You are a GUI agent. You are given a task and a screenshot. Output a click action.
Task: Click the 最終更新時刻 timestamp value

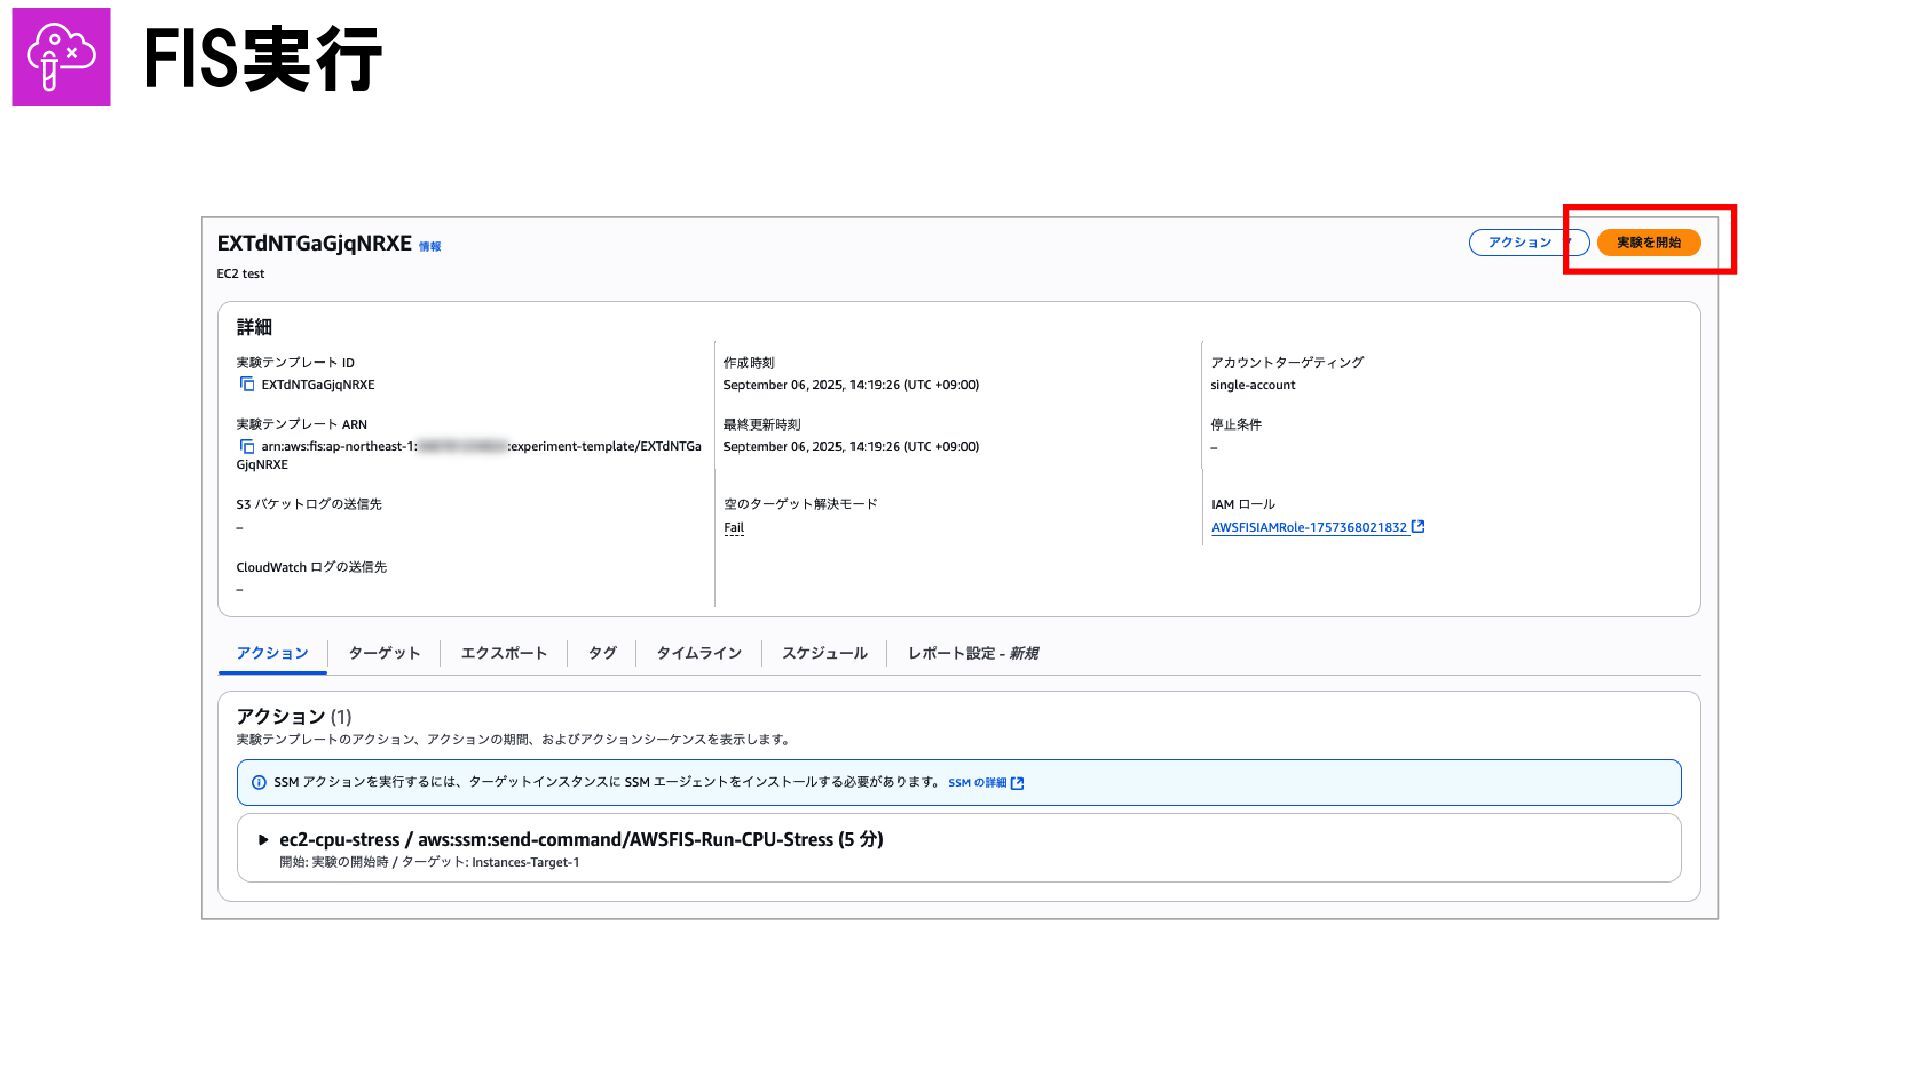tap(851, 447)
